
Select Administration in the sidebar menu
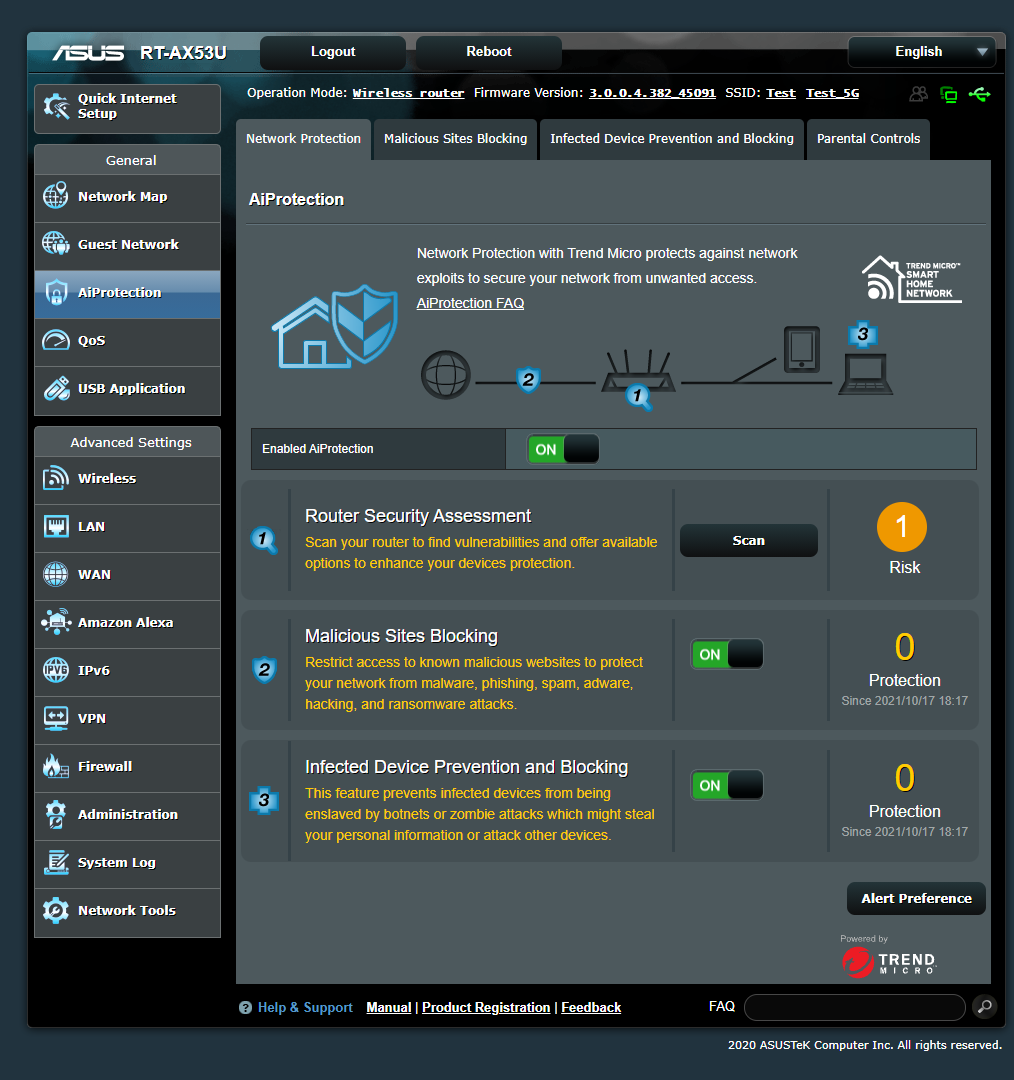coord(127,815)
